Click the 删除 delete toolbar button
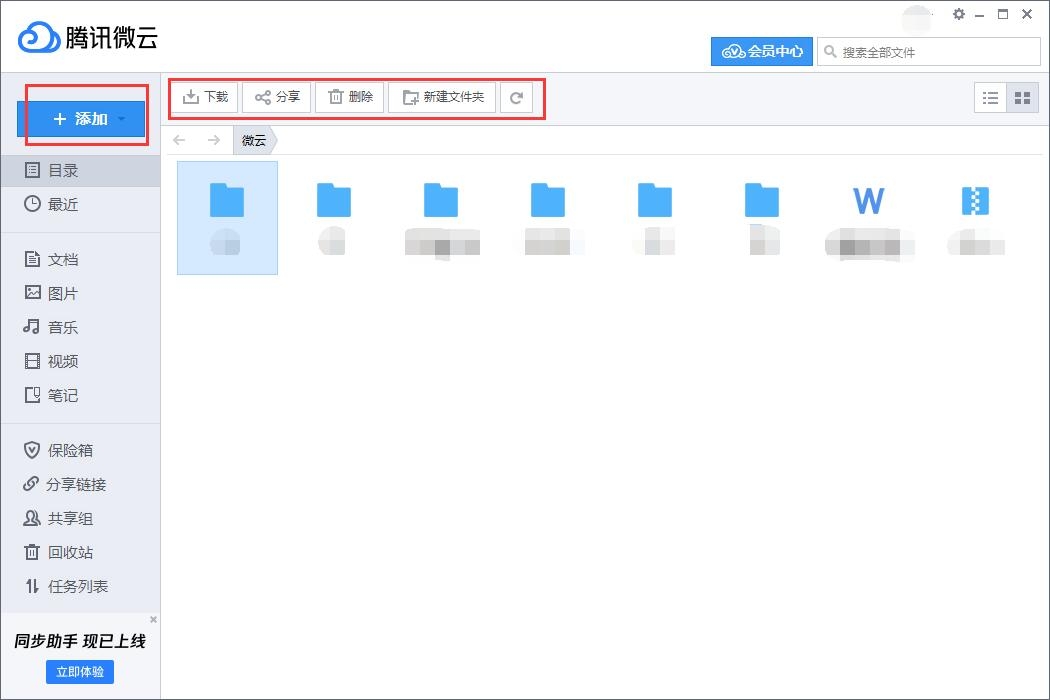 pyautogui.click(x=350, y=97)
